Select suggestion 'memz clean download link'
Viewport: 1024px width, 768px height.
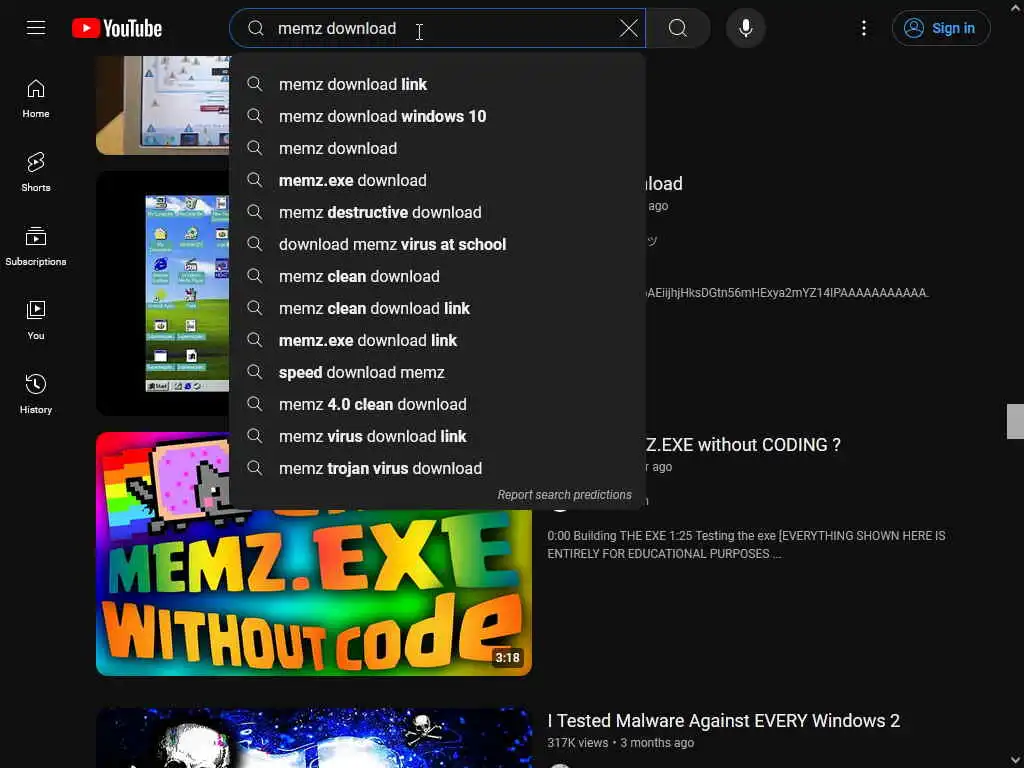pyautogui.click(x=438, y=308)
